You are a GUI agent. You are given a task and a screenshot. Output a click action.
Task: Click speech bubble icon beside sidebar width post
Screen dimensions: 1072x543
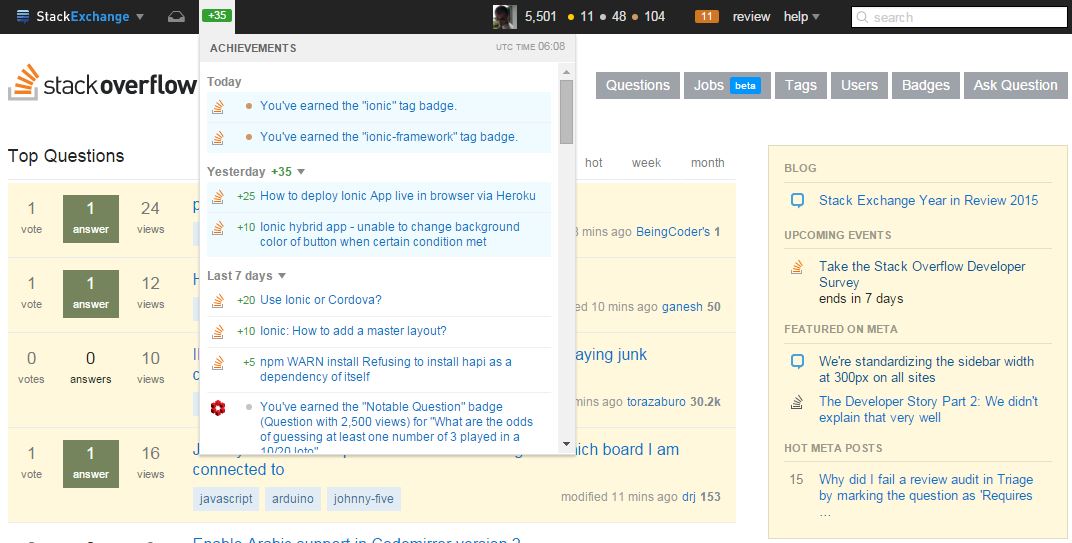pyautogui.click(x=797, y=361)
